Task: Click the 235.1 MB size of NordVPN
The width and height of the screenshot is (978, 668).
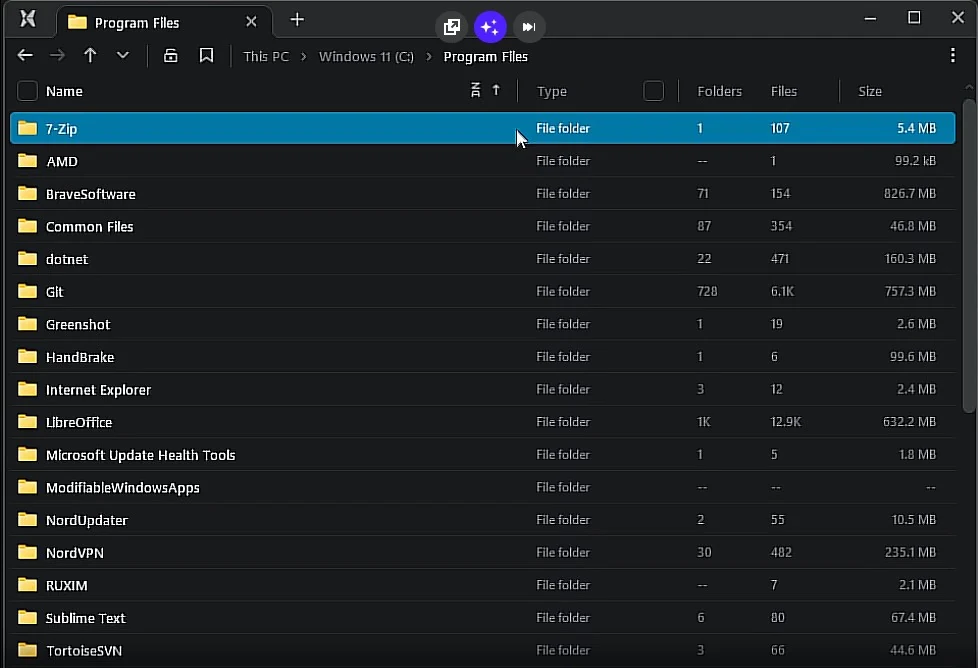Action: (x=910, y=552)
